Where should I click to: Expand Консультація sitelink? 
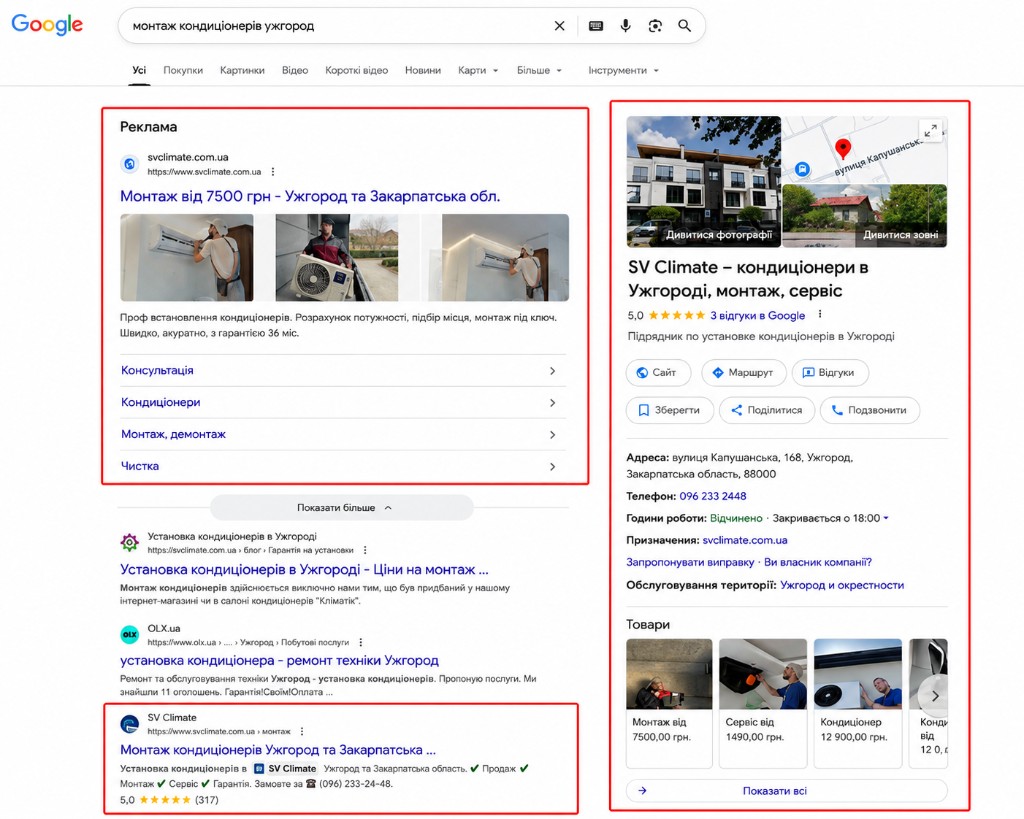343,370
